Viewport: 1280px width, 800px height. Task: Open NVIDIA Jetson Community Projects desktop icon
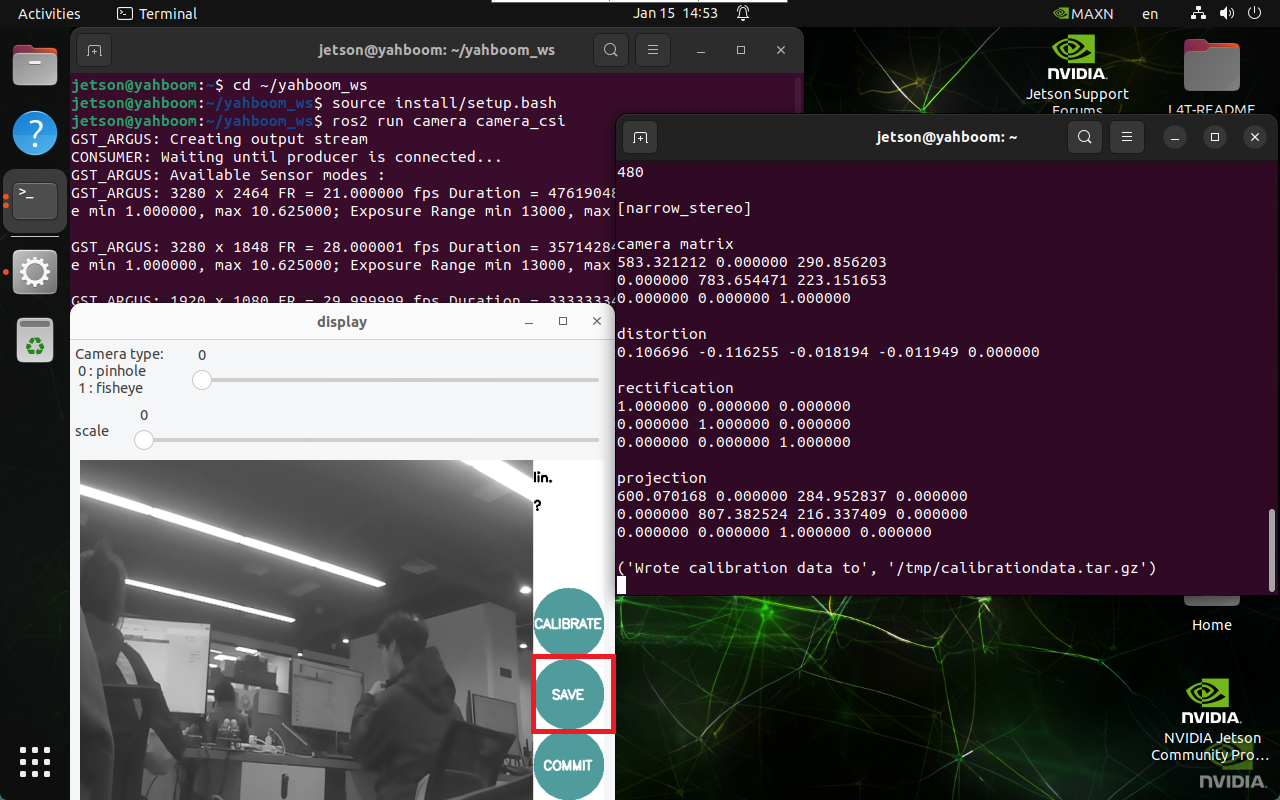coord(1211,720)
